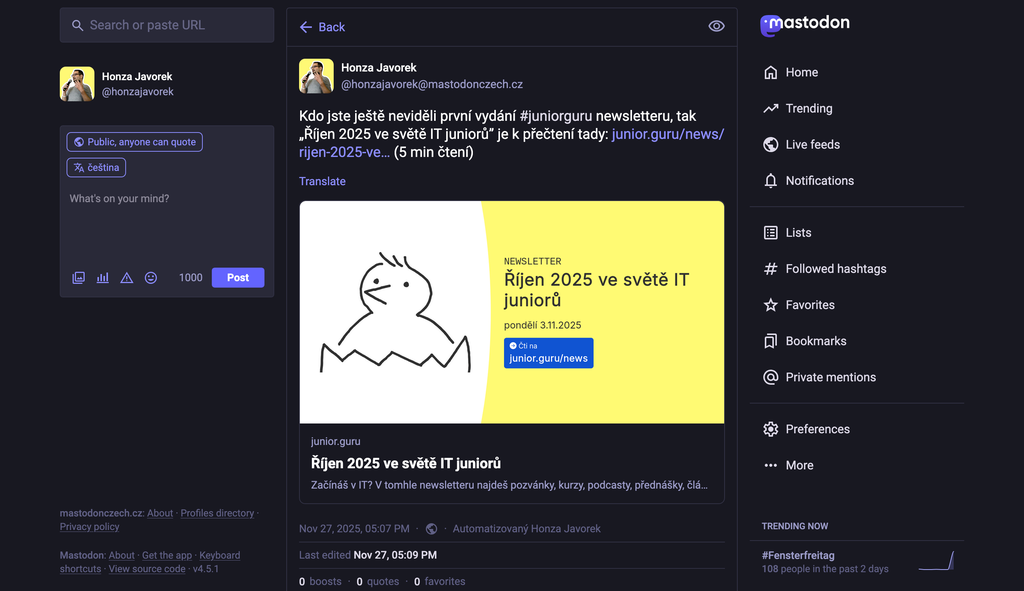Click the Mastodon logo
1024x591 pixels.
805,25
